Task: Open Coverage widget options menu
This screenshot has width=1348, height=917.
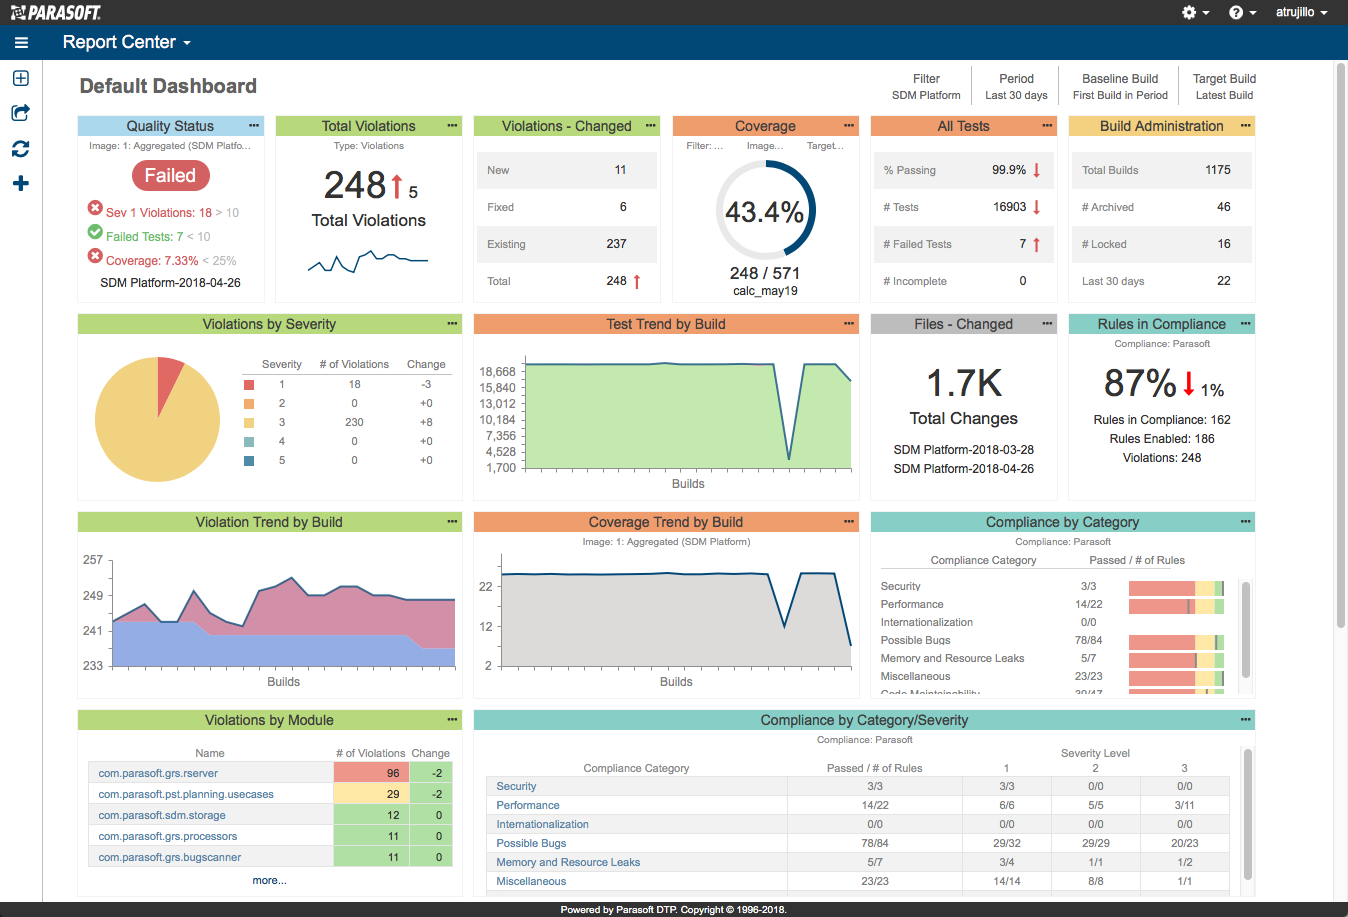Action: [849, 126]
